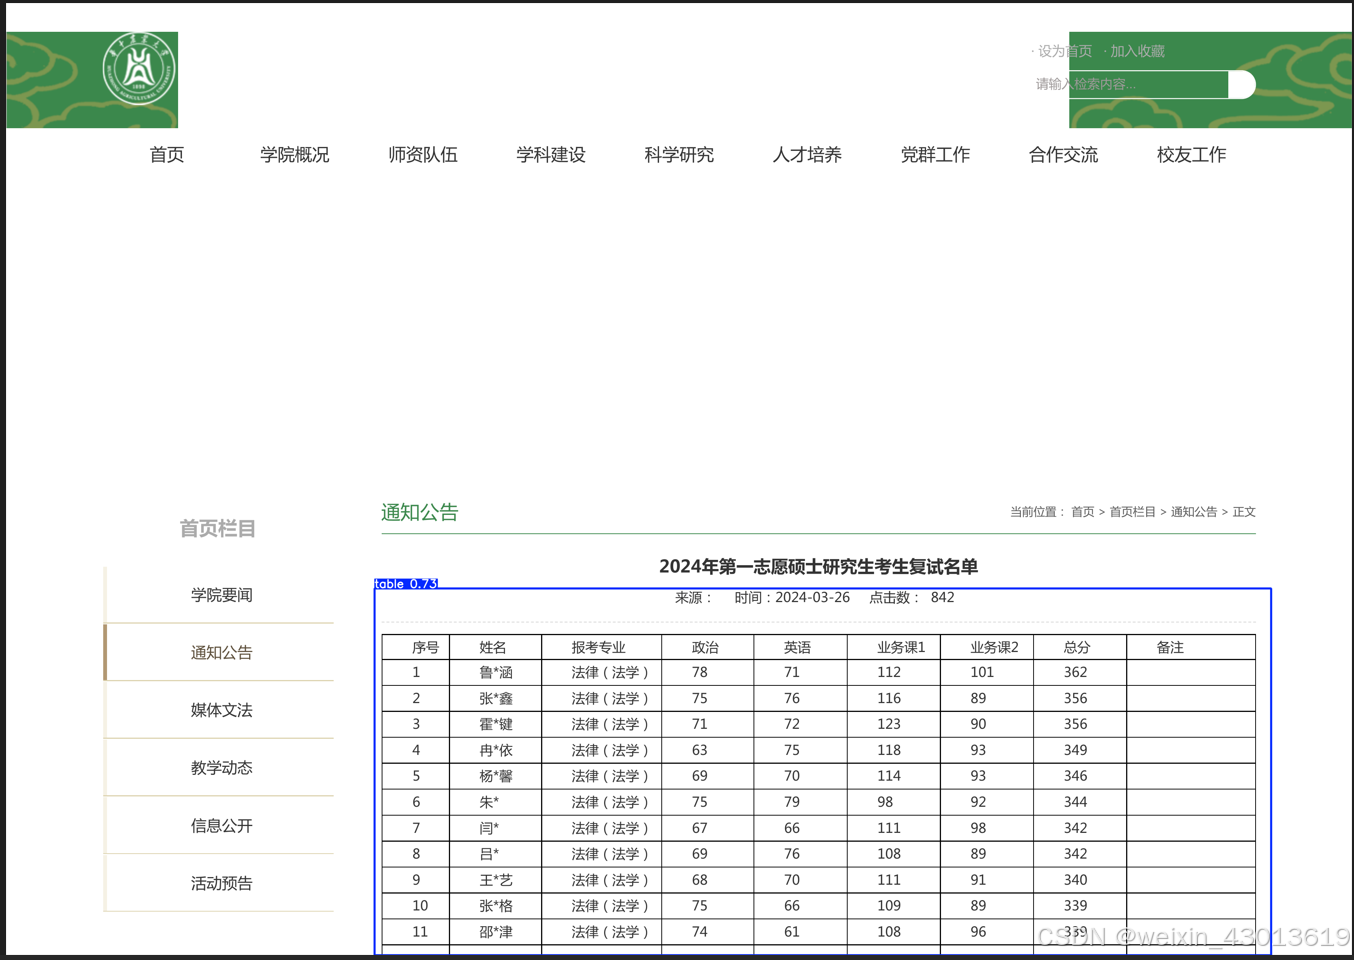Screen dimensions: 1354x960
Task: Click total score 346 in row 5
Action: pyautogui.click(x=1075, y=777)
